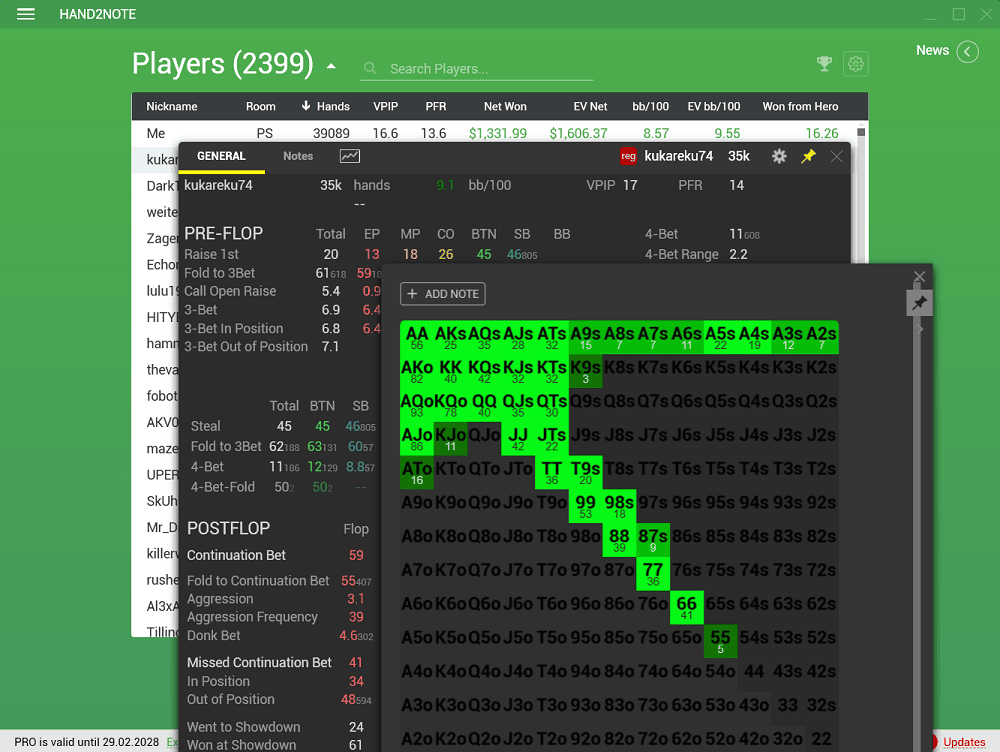Open the graph tab in player popup
Viewport: 1000px width, 752px height.
click(349, 156)
